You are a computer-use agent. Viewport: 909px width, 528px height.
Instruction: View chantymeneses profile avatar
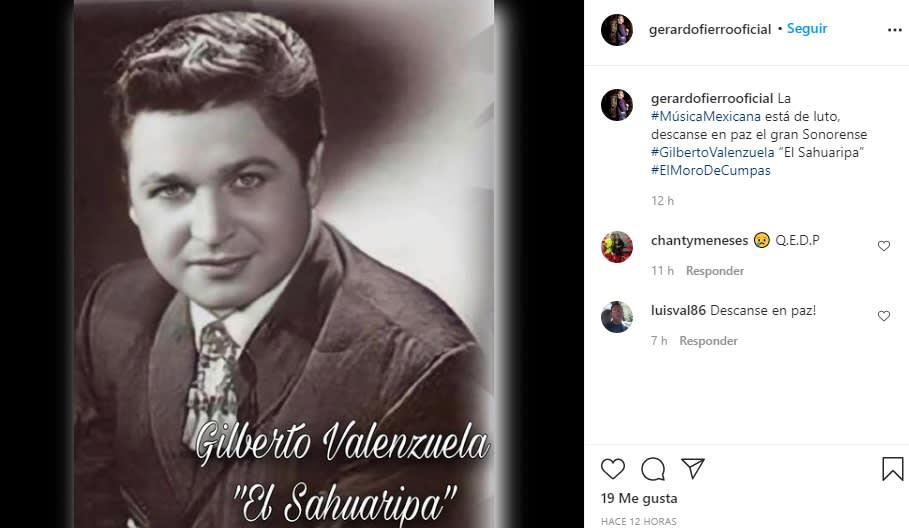point(617,247)
